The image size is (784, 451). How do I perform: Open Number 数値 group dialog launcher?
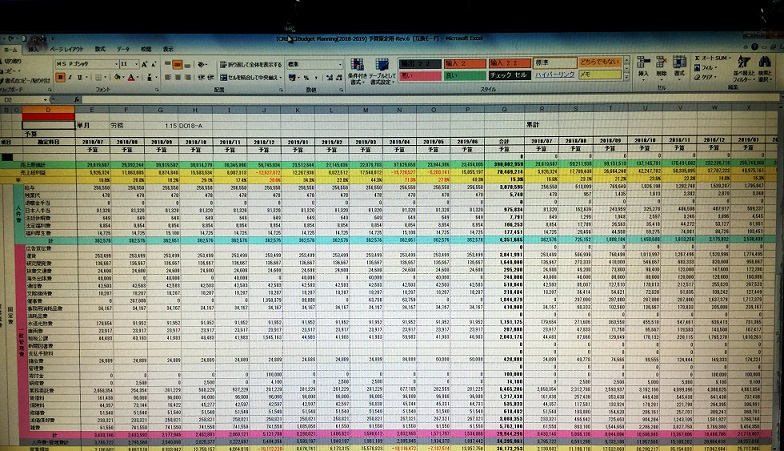pyautogui.click(x=341, y=90)
